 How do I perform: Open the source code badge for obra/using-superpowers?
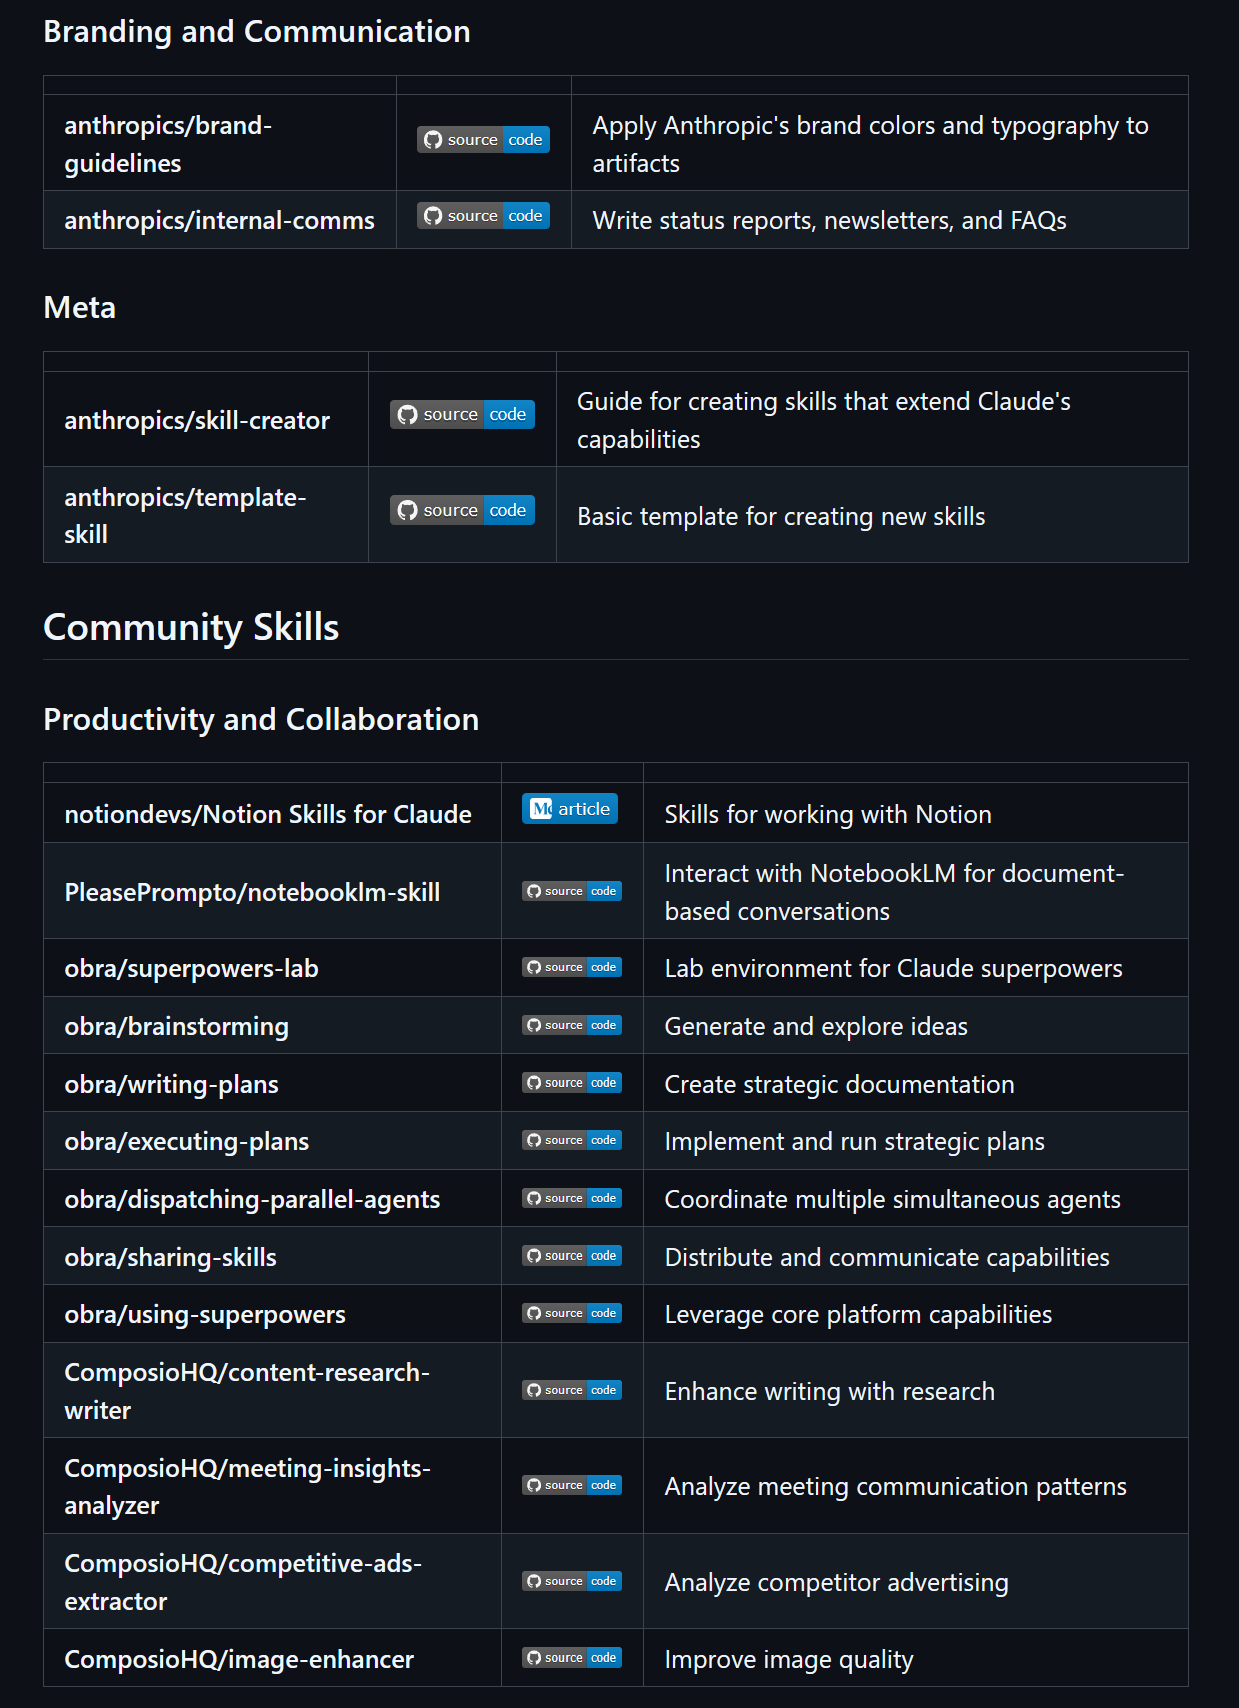[x=572, y=1314]
